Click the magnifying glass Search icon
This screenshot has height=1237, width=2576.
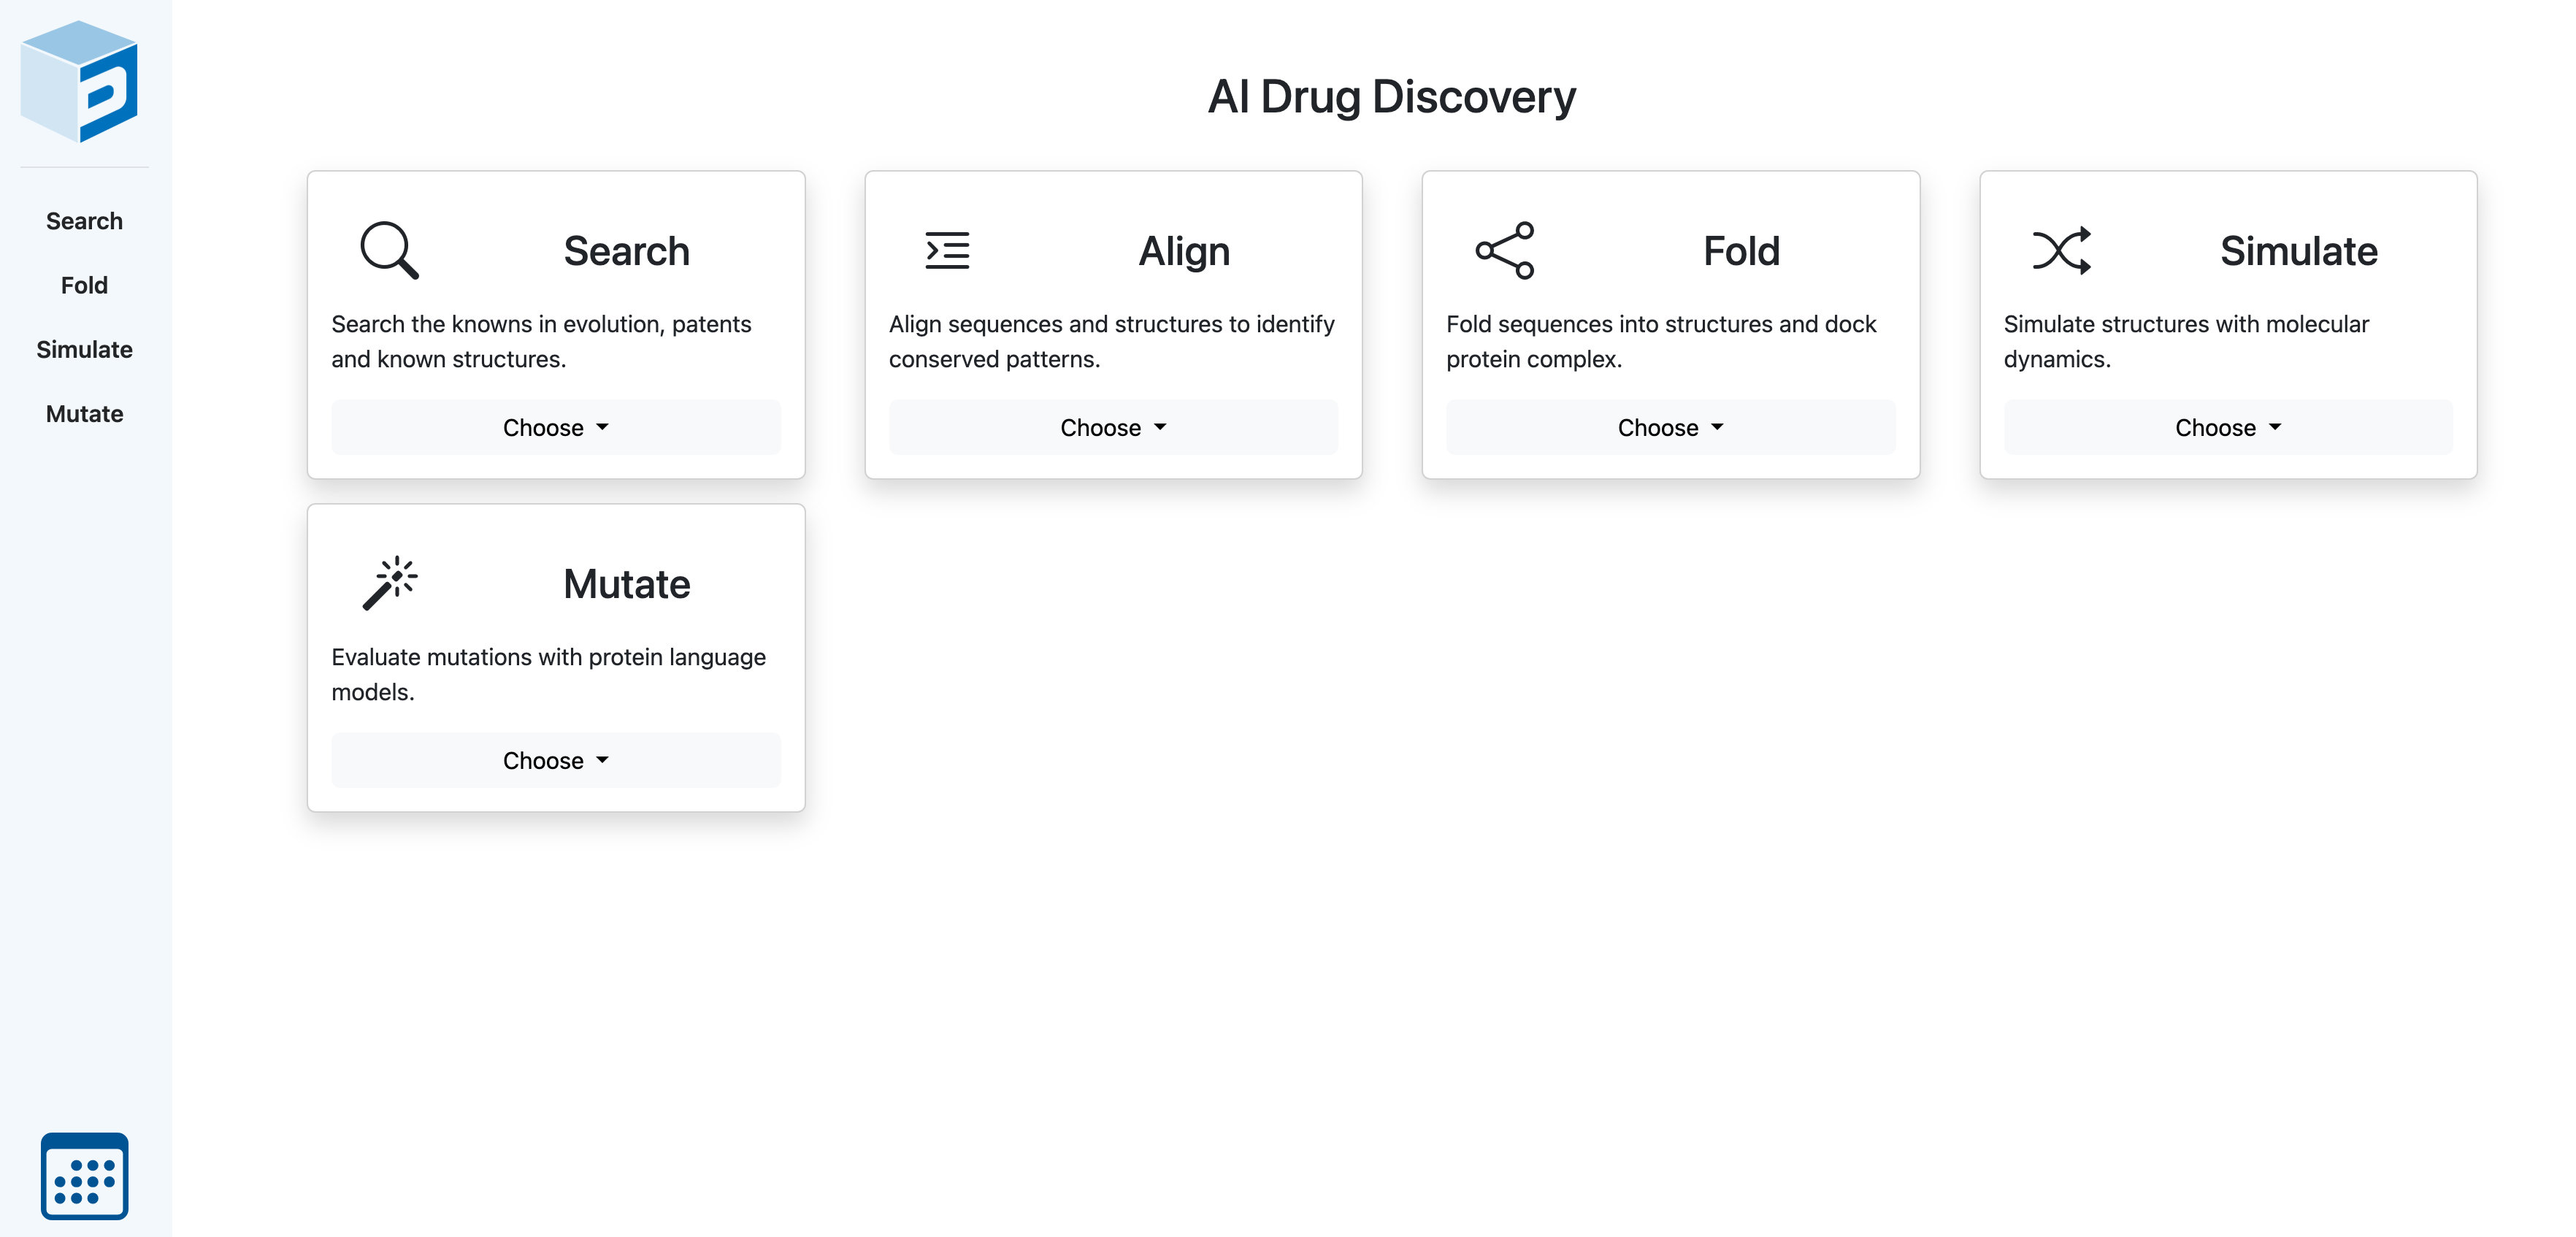tap(389, 250)
